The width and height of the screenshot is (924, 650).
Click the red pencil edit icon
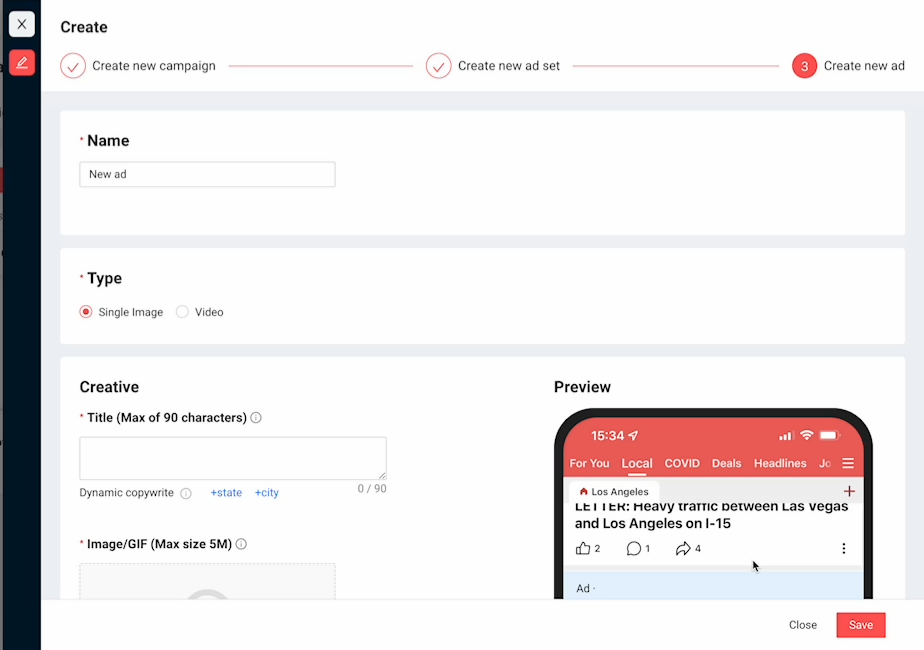coord(22,62)
